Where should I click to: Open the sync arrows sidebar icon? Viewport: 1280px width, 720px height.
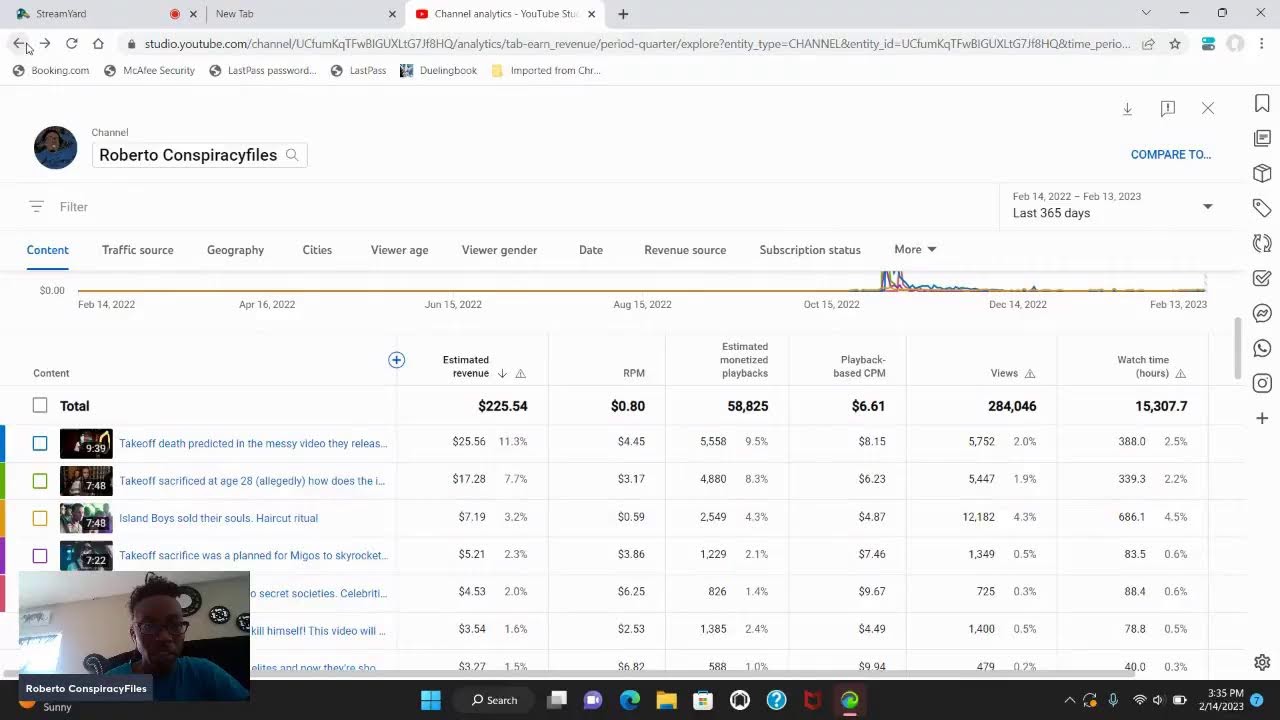click(x=1262, y=243)
